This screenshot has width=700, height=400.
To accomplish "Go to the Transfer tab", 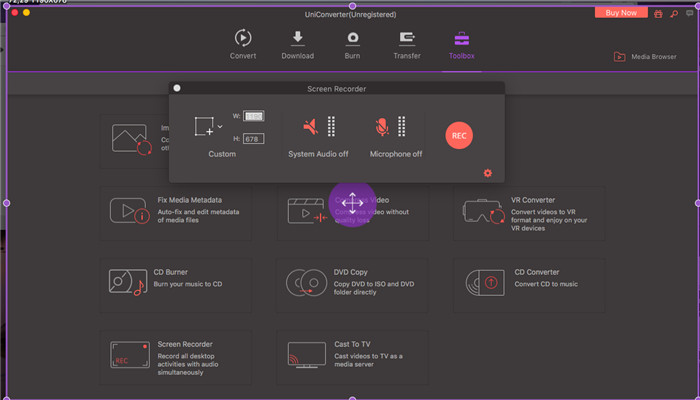I will click(x=407, y=44).
